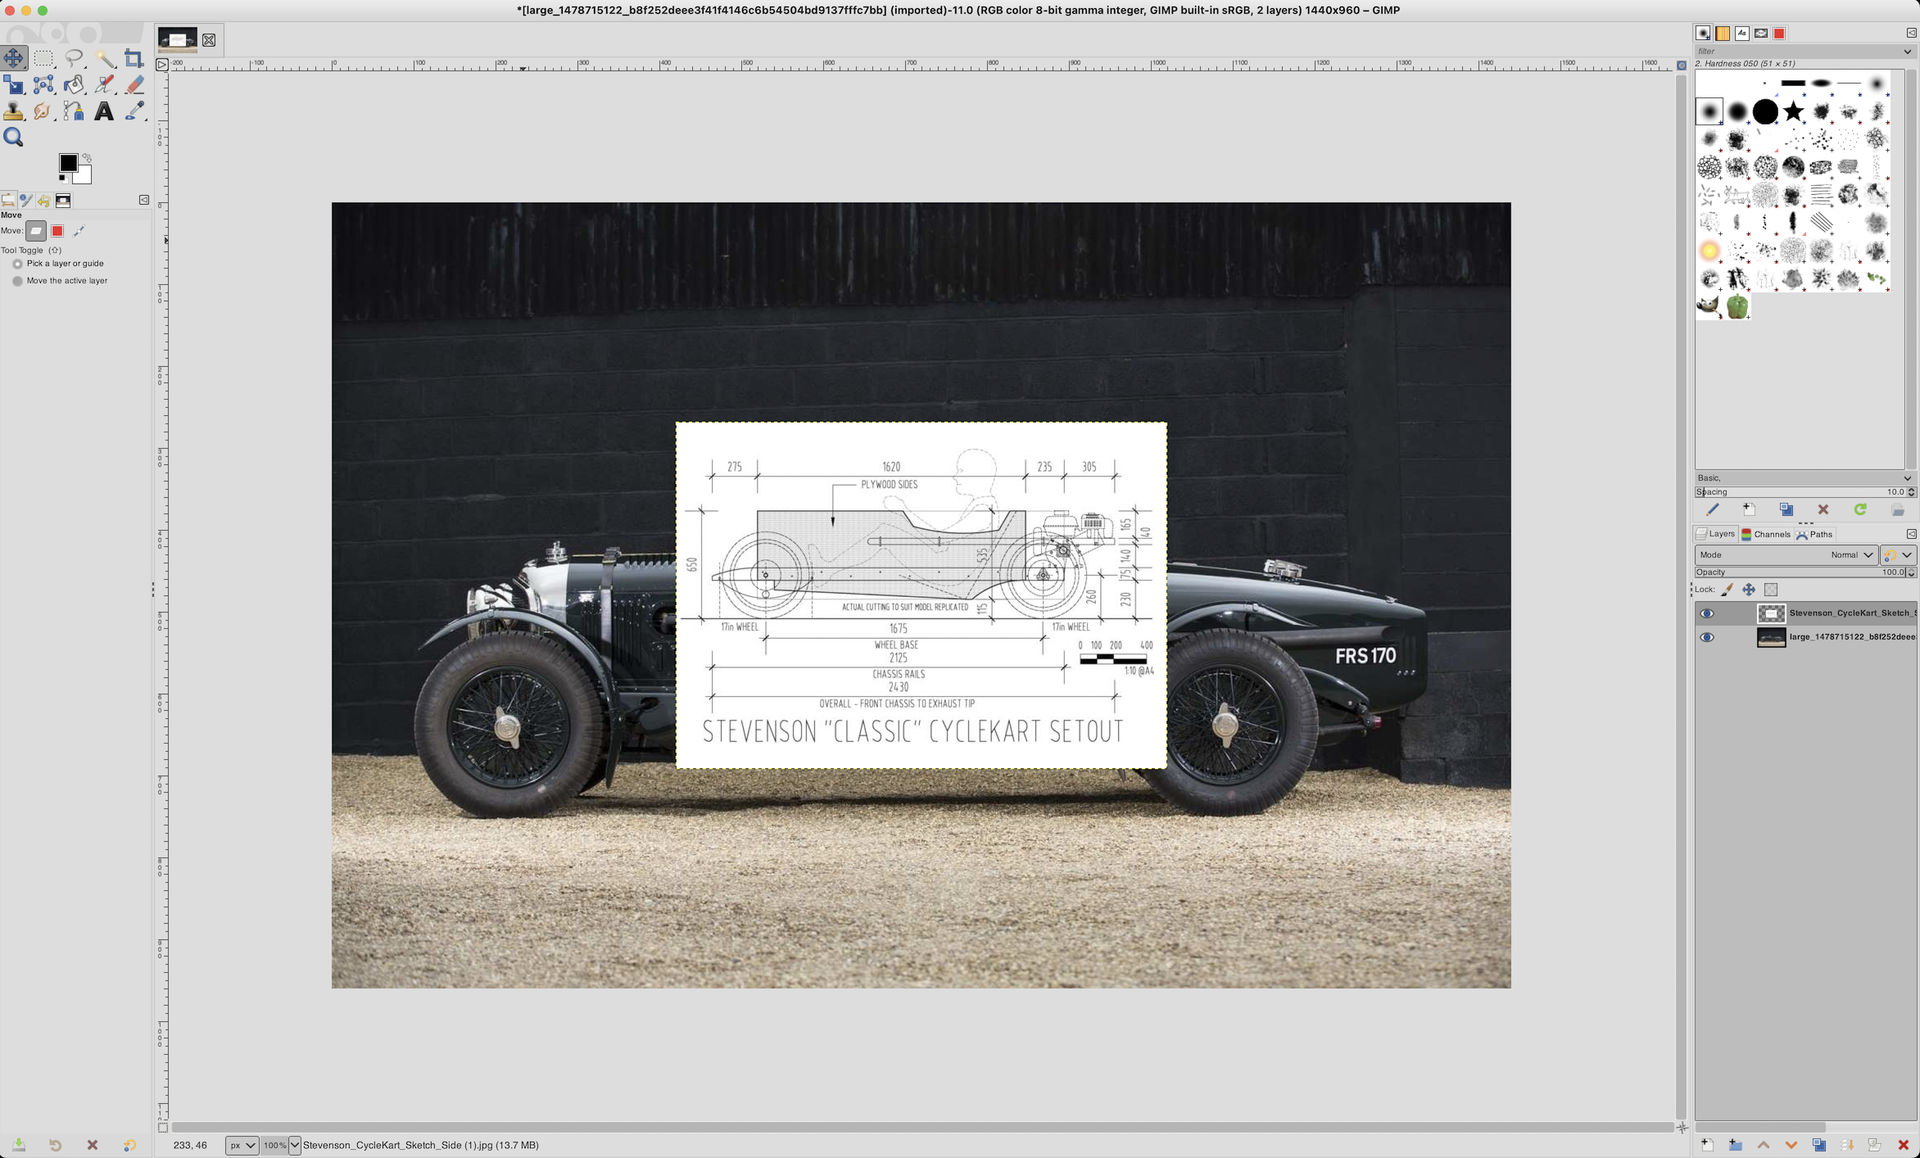Switch to the Paths tab

[1815, 534]
